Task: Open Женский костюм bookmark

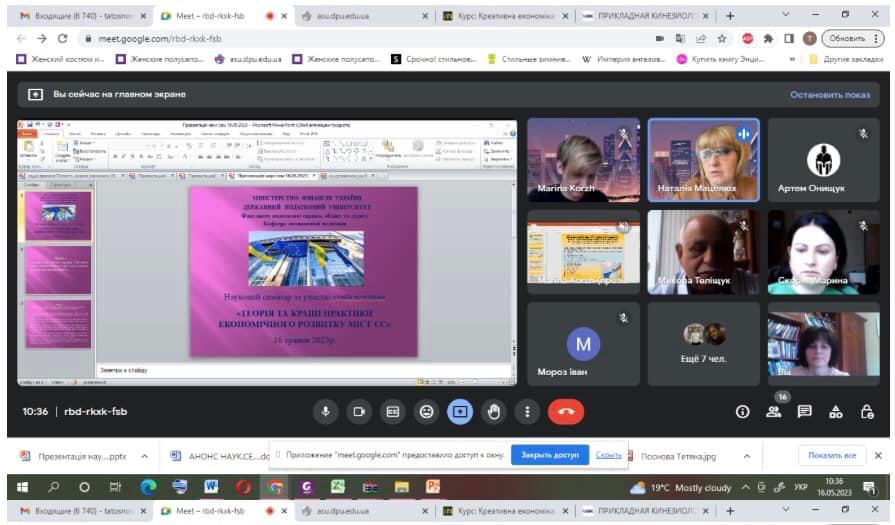Action: click(61, 59)
